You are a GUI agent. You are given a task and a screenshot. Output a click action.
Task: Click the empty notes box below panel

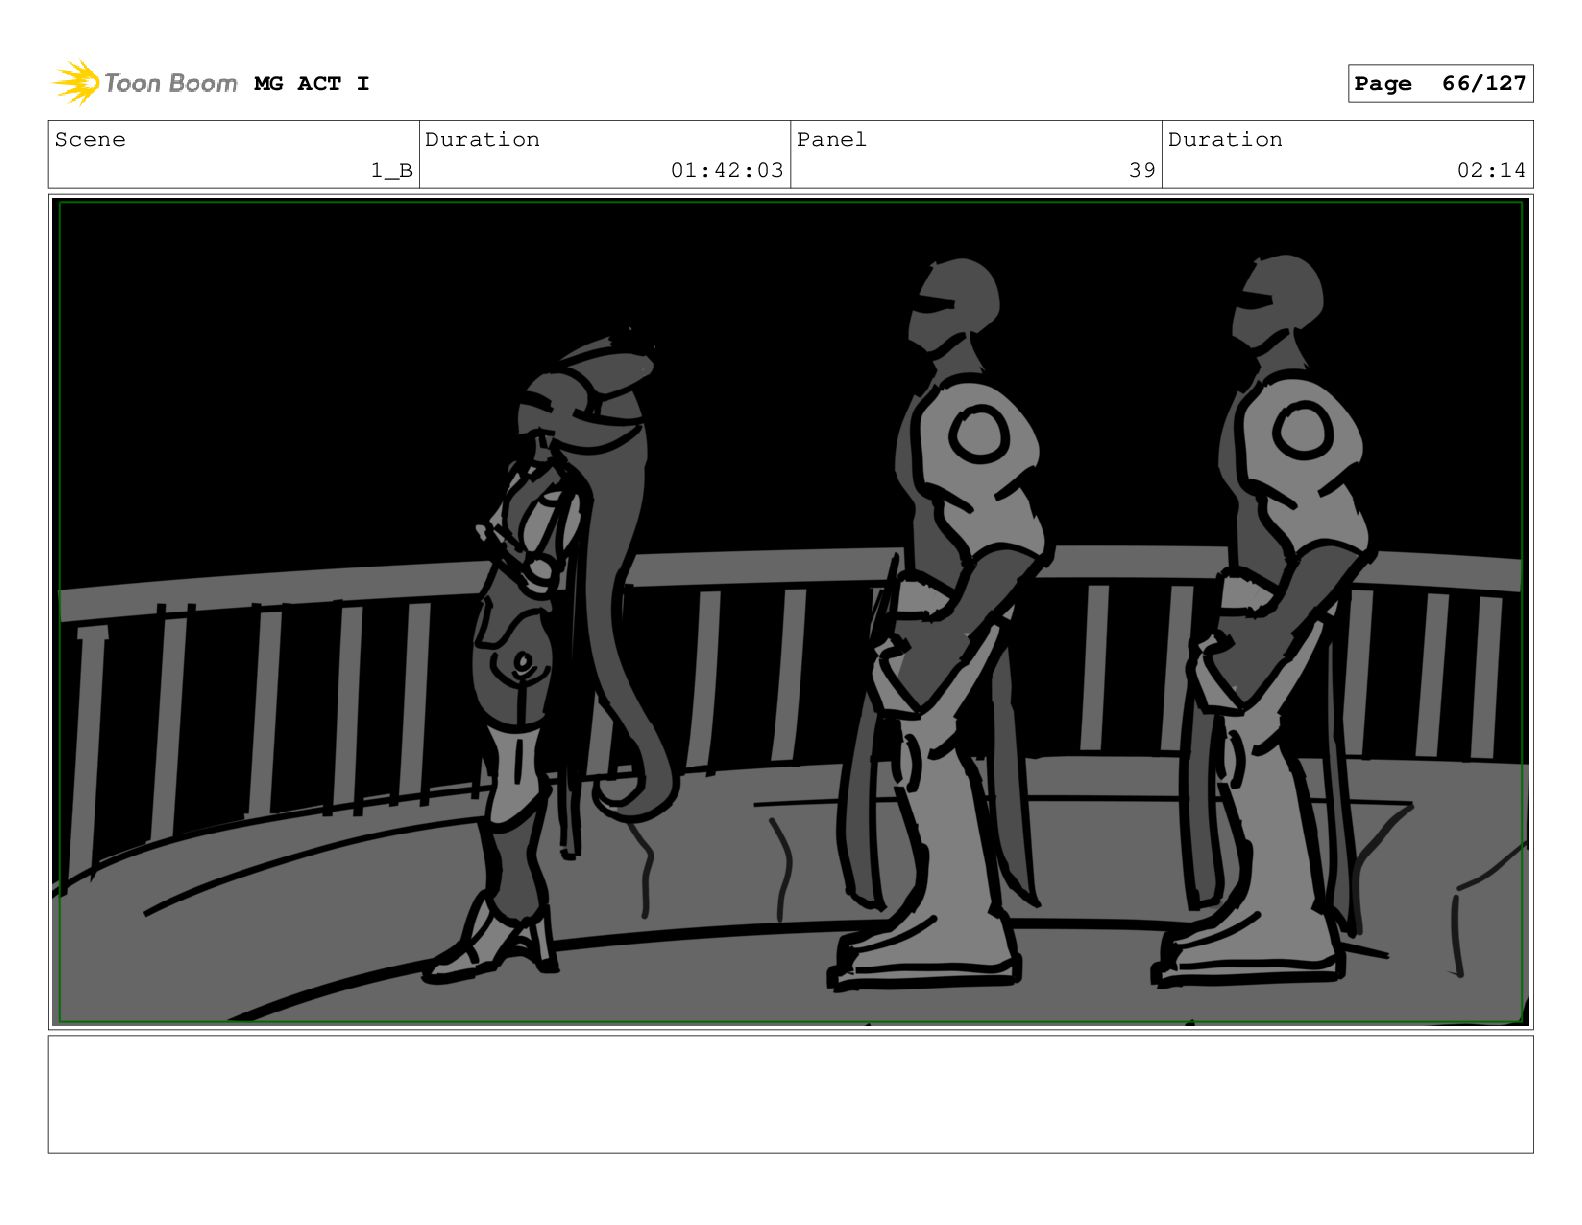click(x=790, y=1094)
